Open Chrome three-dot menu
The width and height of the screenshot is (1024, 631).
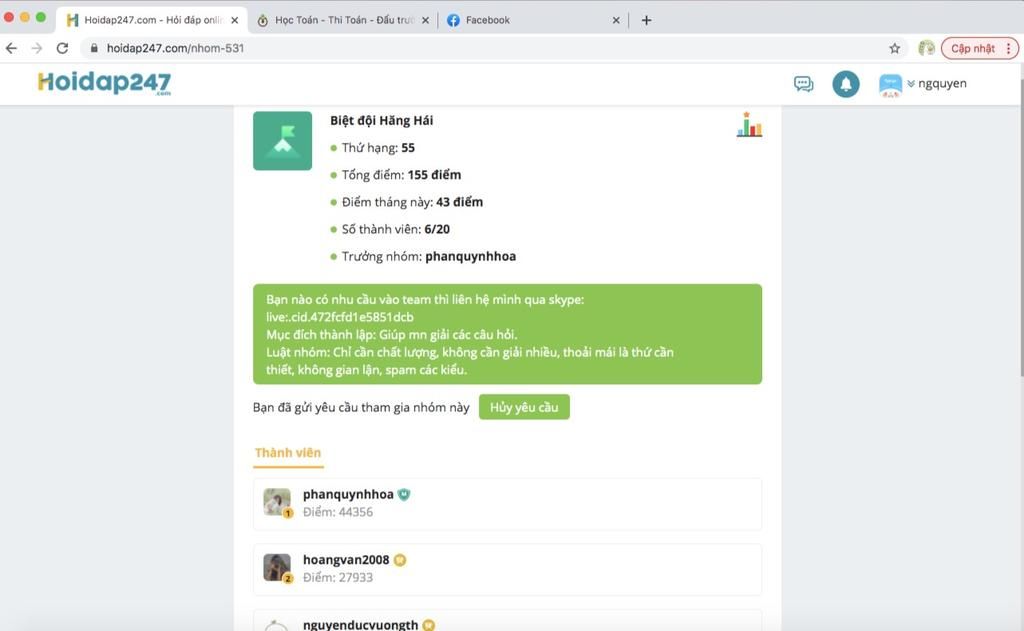click(1008, 48)
